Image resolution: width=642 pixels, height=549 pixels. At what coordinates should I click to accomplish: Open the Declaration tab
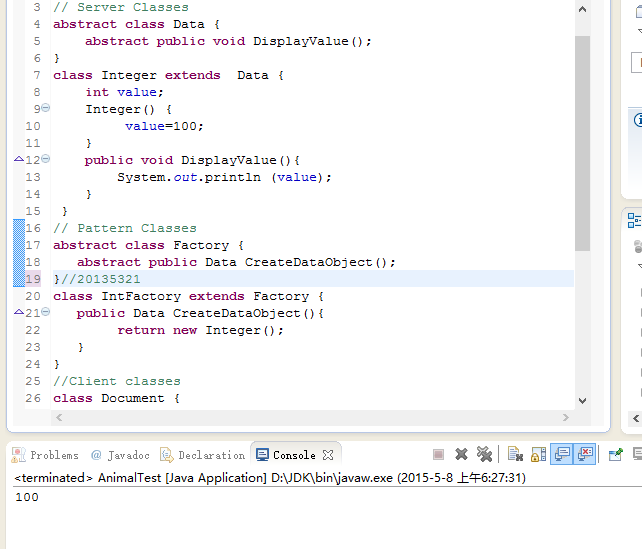[x=203, y=455]
